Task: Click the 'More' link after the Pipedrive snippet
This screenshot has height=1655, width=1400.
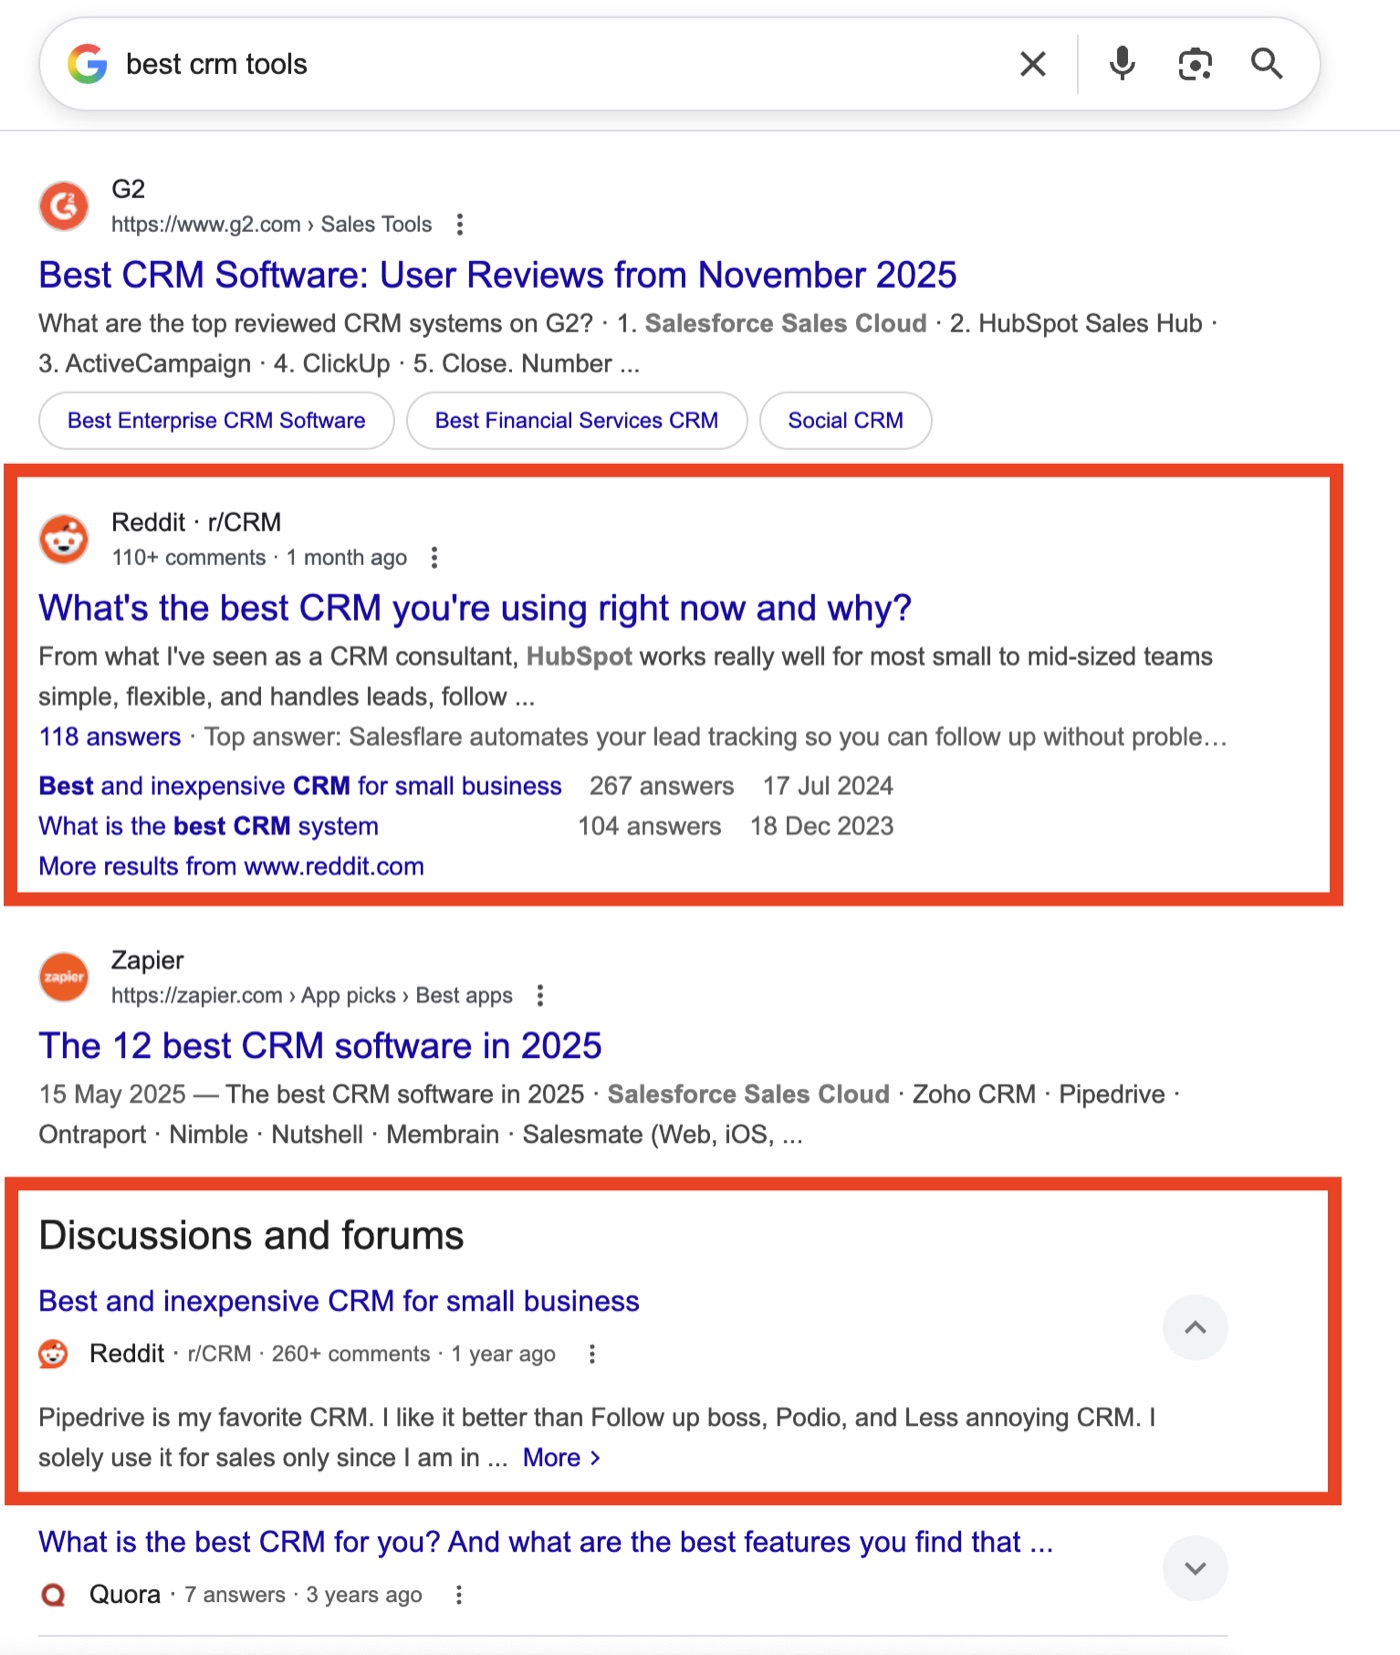Action: pyautogui.click(x=561, y=1458)
